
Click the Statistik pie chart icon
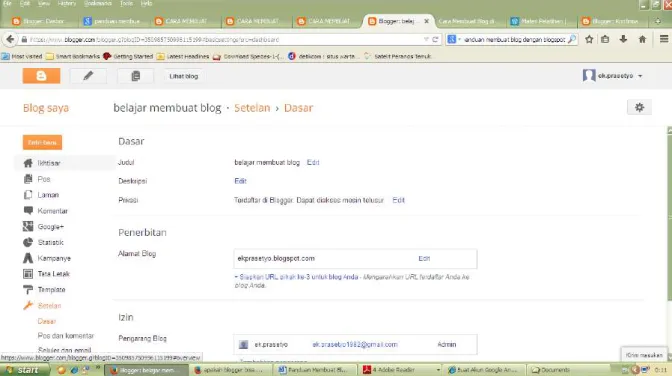(28, 242)
